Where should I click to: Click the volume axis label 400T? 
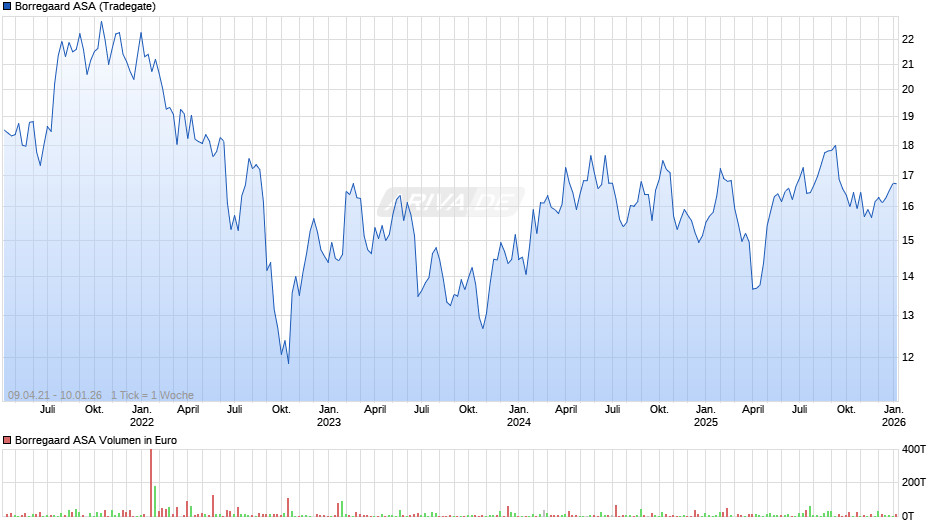point(914,449)
